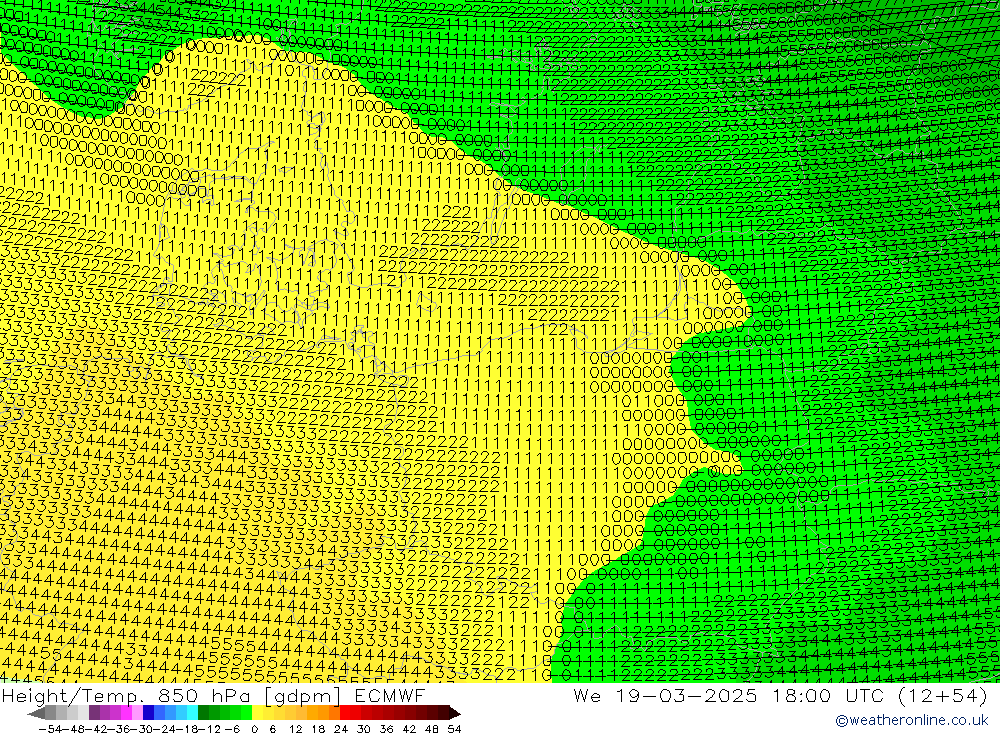Screen dimensions: 1000x733
Task: Pick the bright red legend swatch above 24
Action: 345,713
